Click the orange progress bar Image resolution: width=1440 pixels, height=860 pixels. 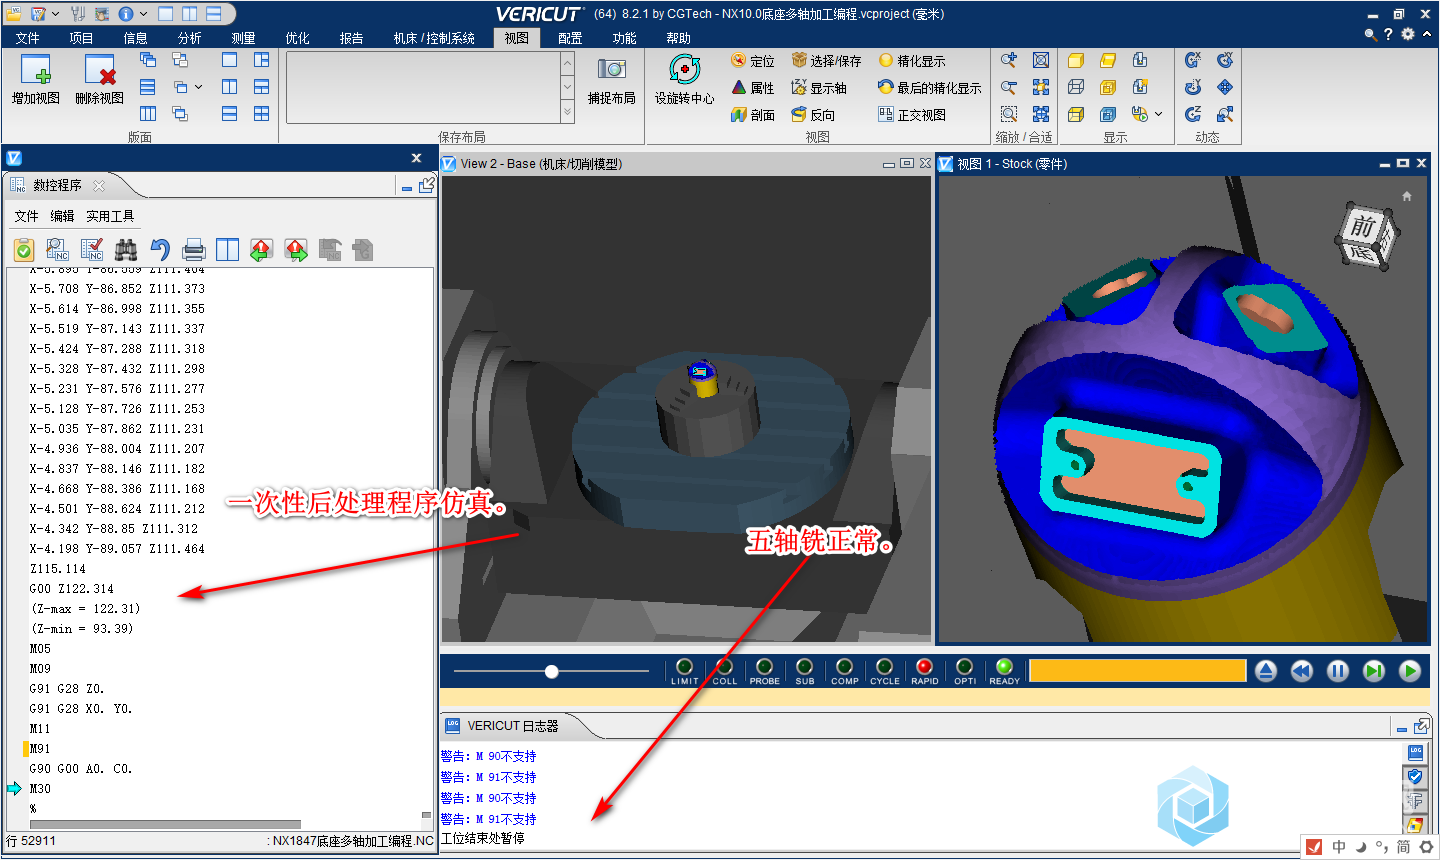tap(1137, 670)
